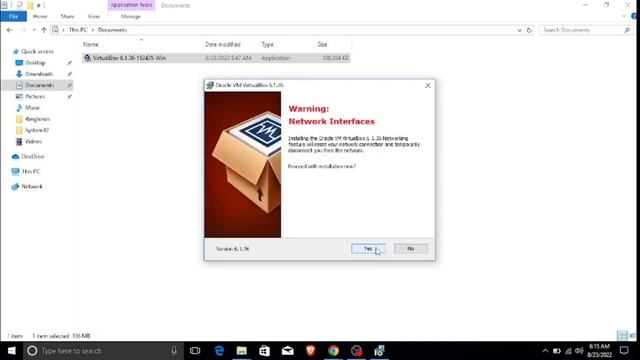Click the taskbar search box
This screenshot has height=360, width=640.
[103, 351]
